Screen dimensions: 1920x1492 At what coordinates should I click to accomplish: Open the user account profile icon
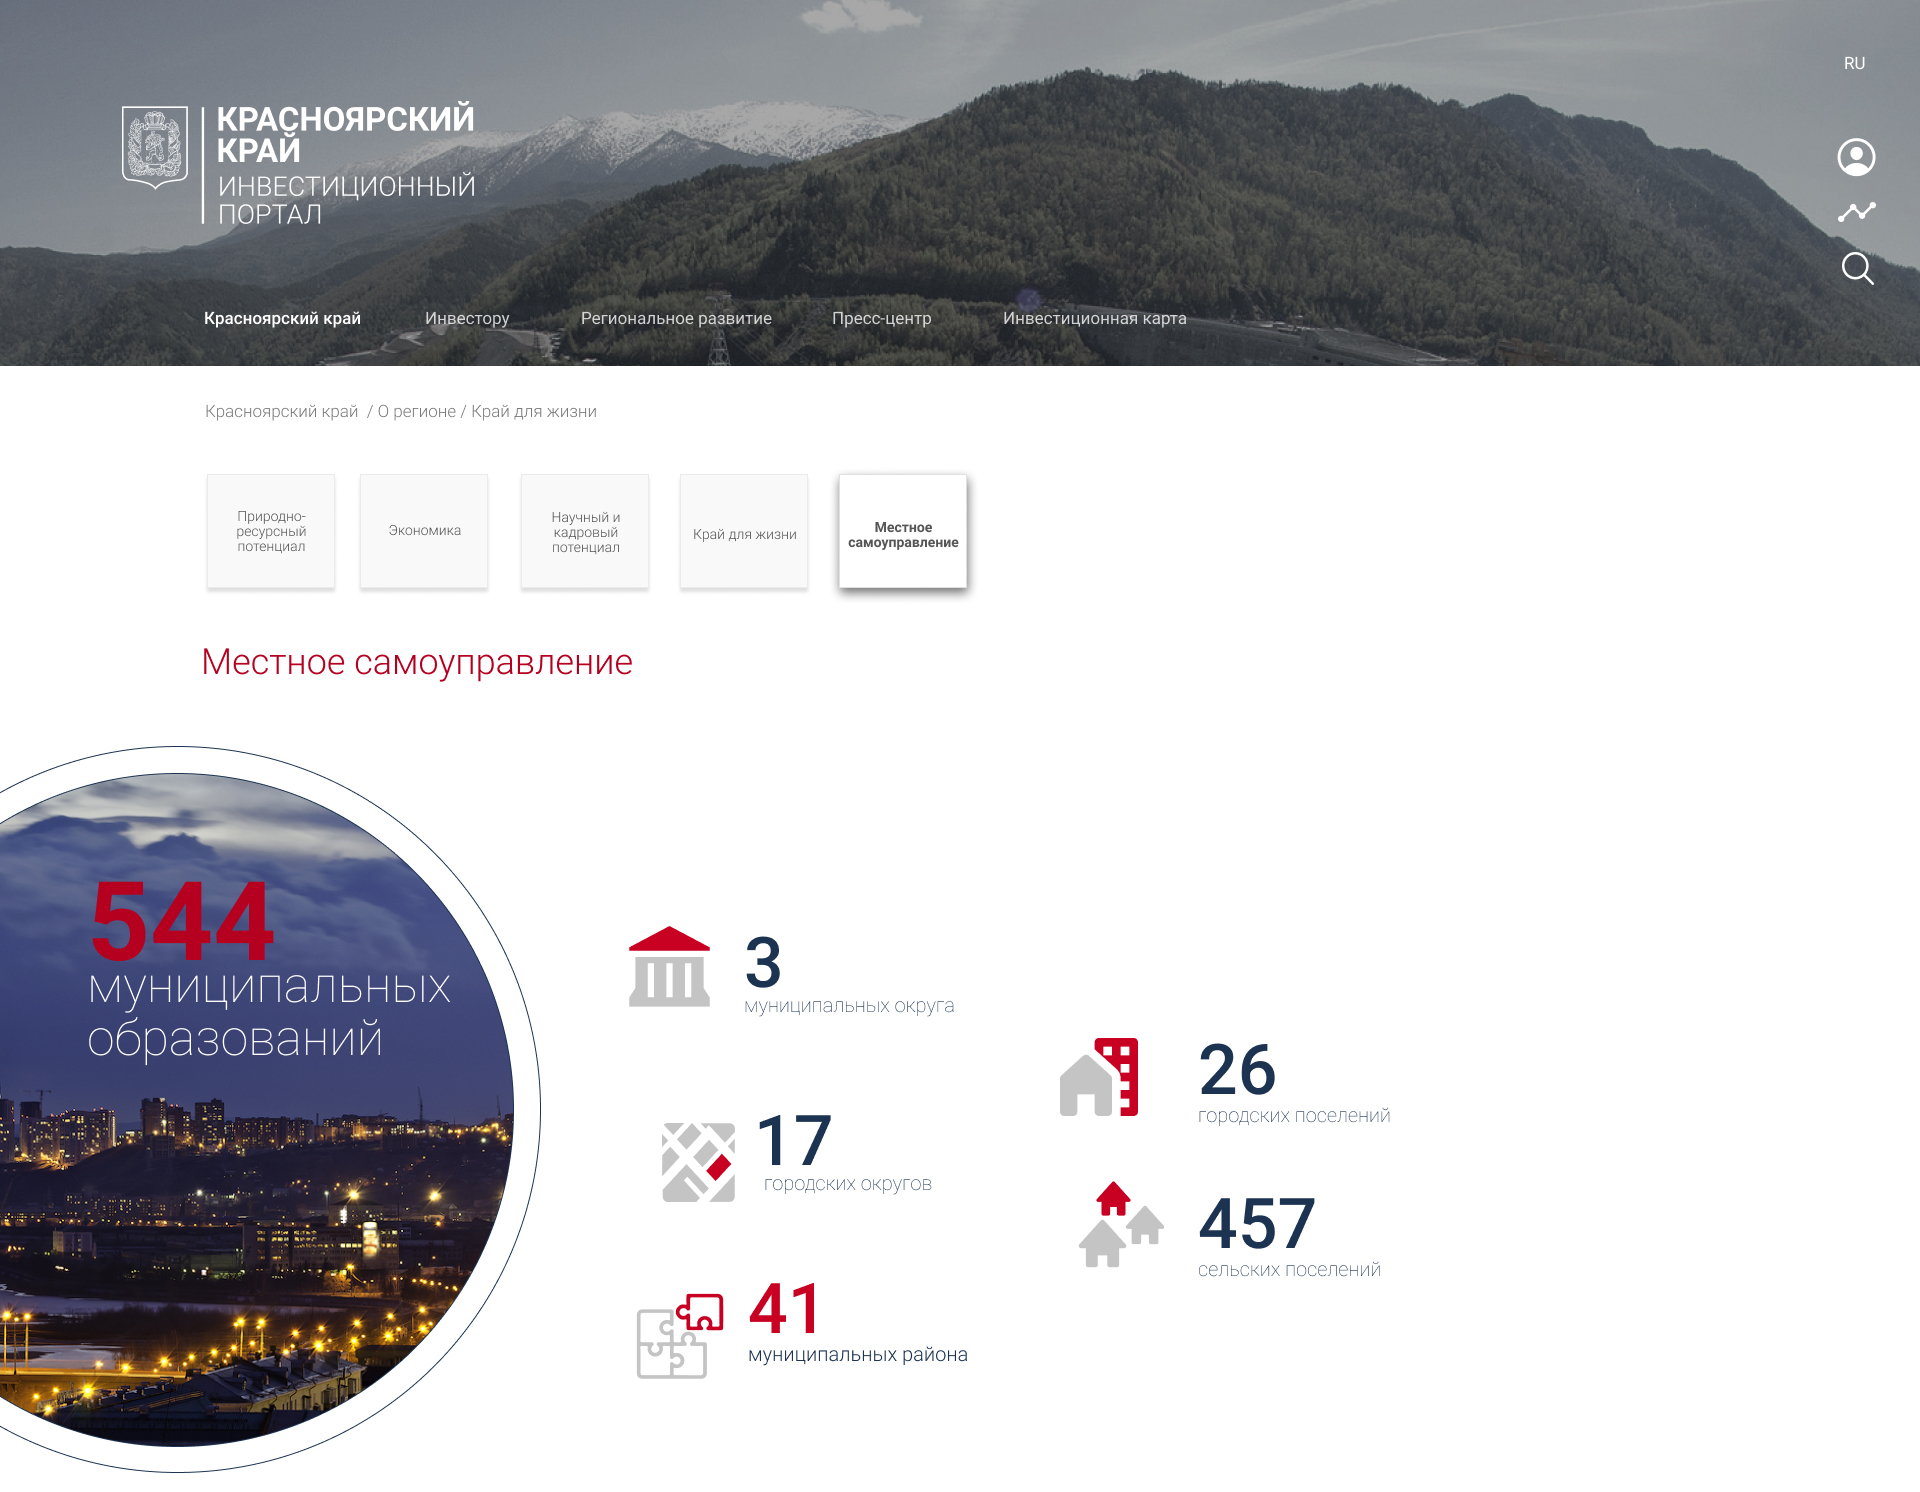(1856, 157)
